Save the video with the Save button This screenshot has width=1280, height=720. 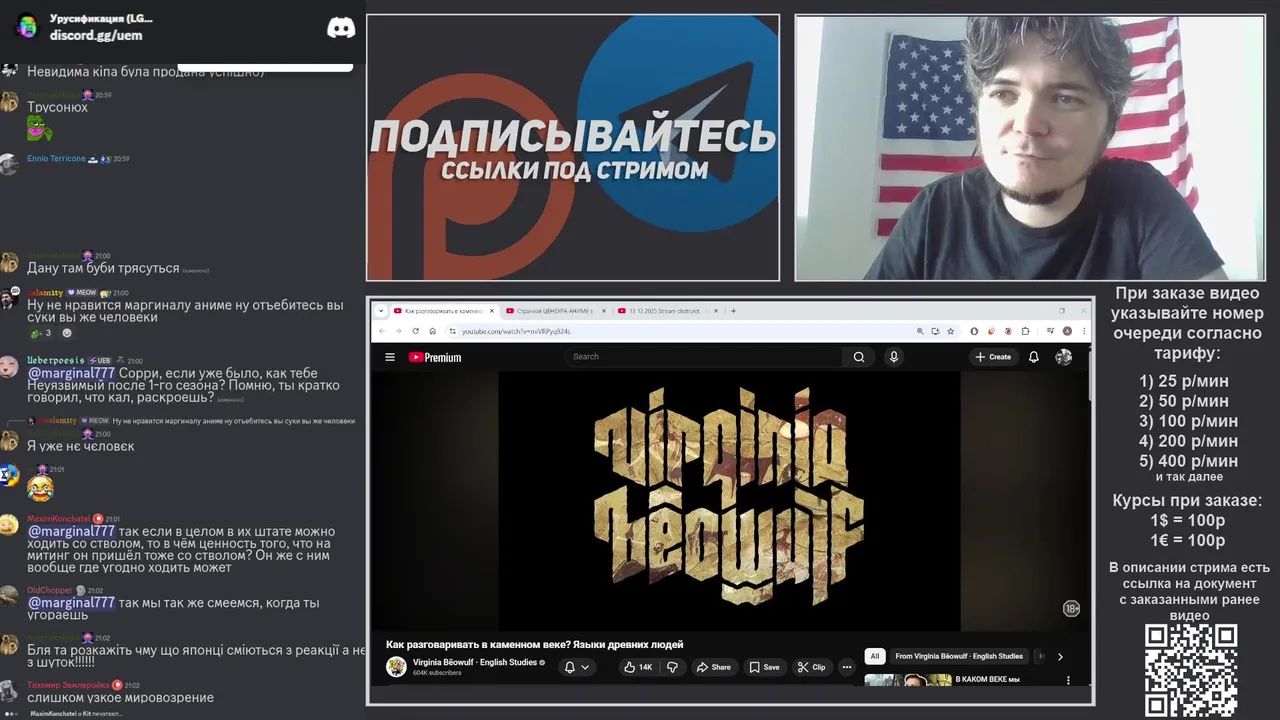(764, 667)
